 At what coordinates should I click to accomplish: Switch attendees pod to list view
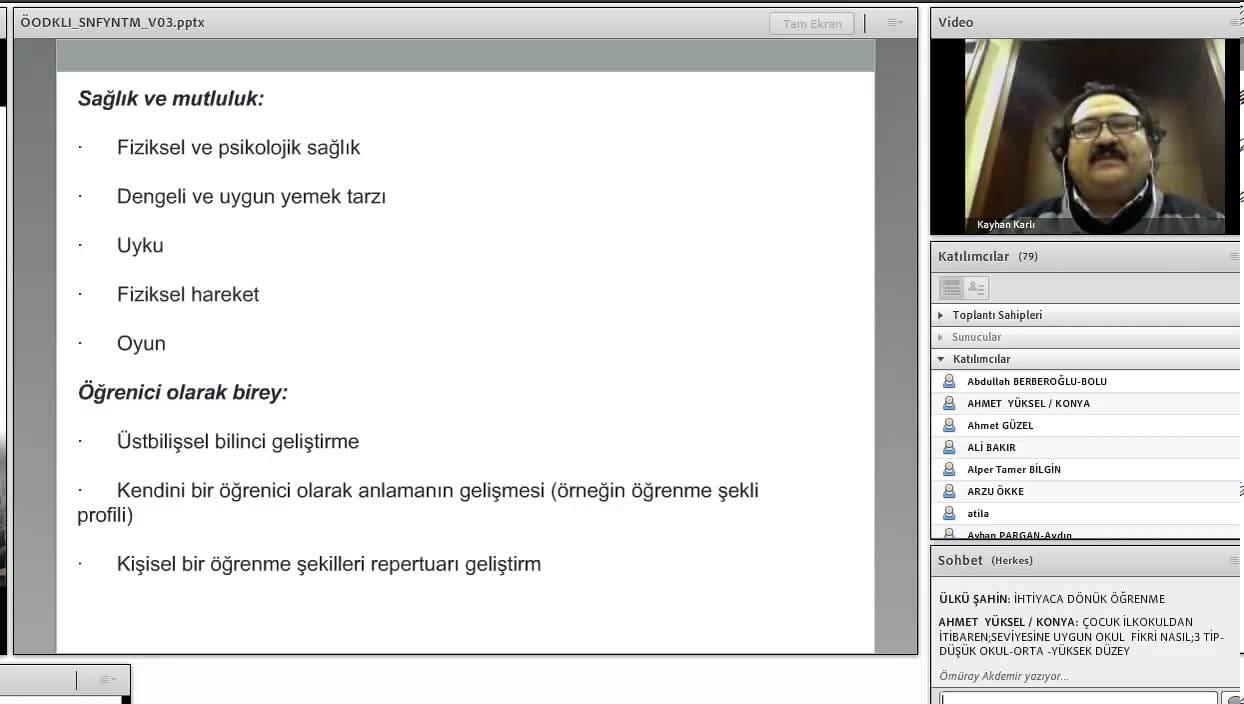coord(951,288)
